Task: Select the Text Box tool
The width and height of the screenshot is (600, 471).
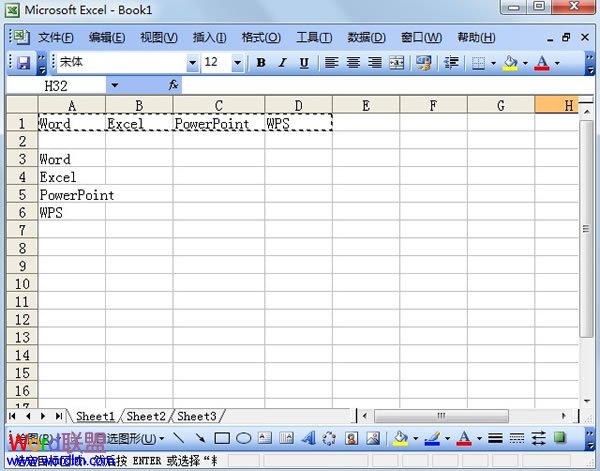Action: click(x=265, y=438)
